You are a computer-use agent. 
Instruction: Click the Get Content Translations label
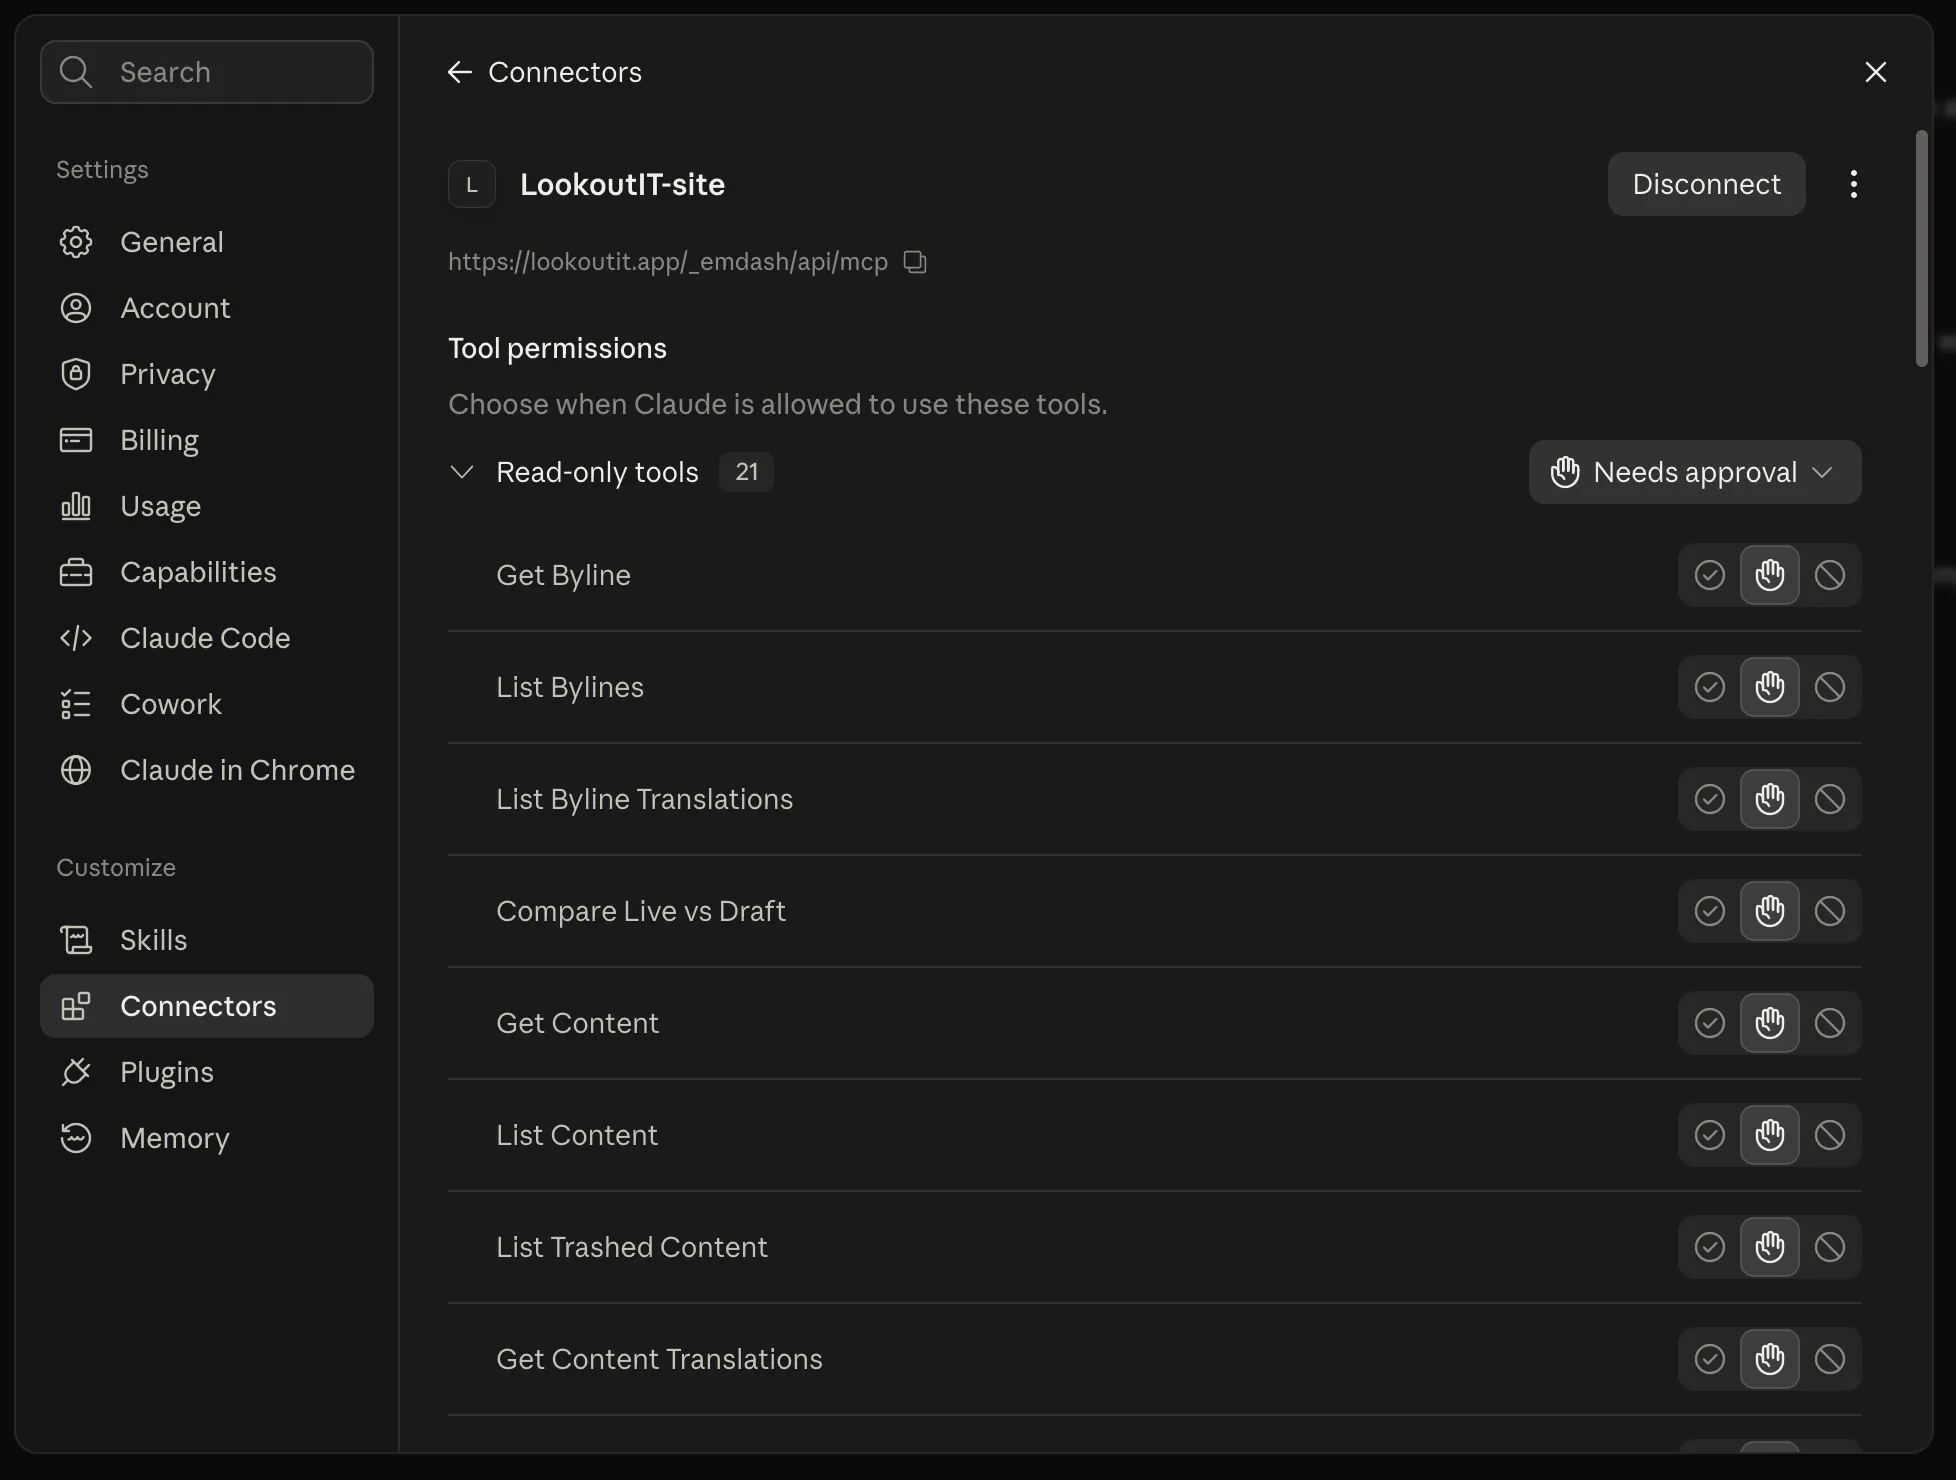coord(659,1359)
